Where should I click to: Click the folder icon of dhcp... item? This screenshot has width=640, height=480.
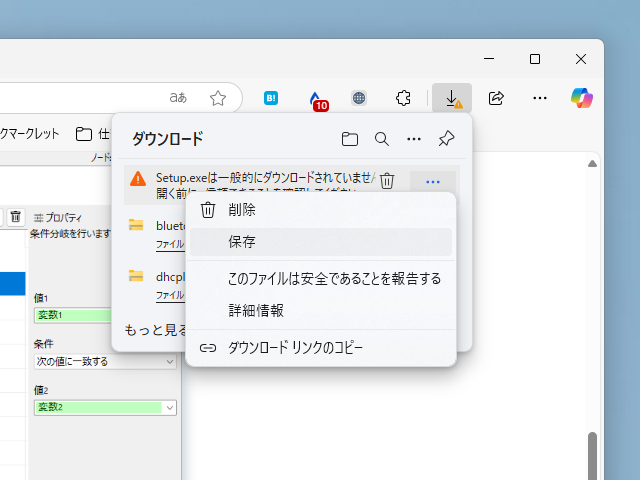tap(136, 276)
